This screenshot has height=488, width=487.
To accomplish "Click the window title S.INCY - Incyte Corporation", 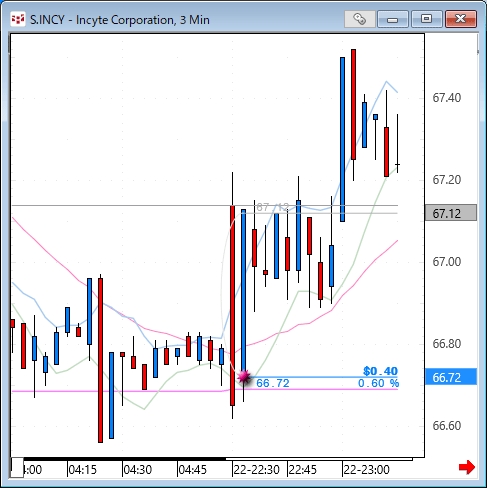I will 120,20.
